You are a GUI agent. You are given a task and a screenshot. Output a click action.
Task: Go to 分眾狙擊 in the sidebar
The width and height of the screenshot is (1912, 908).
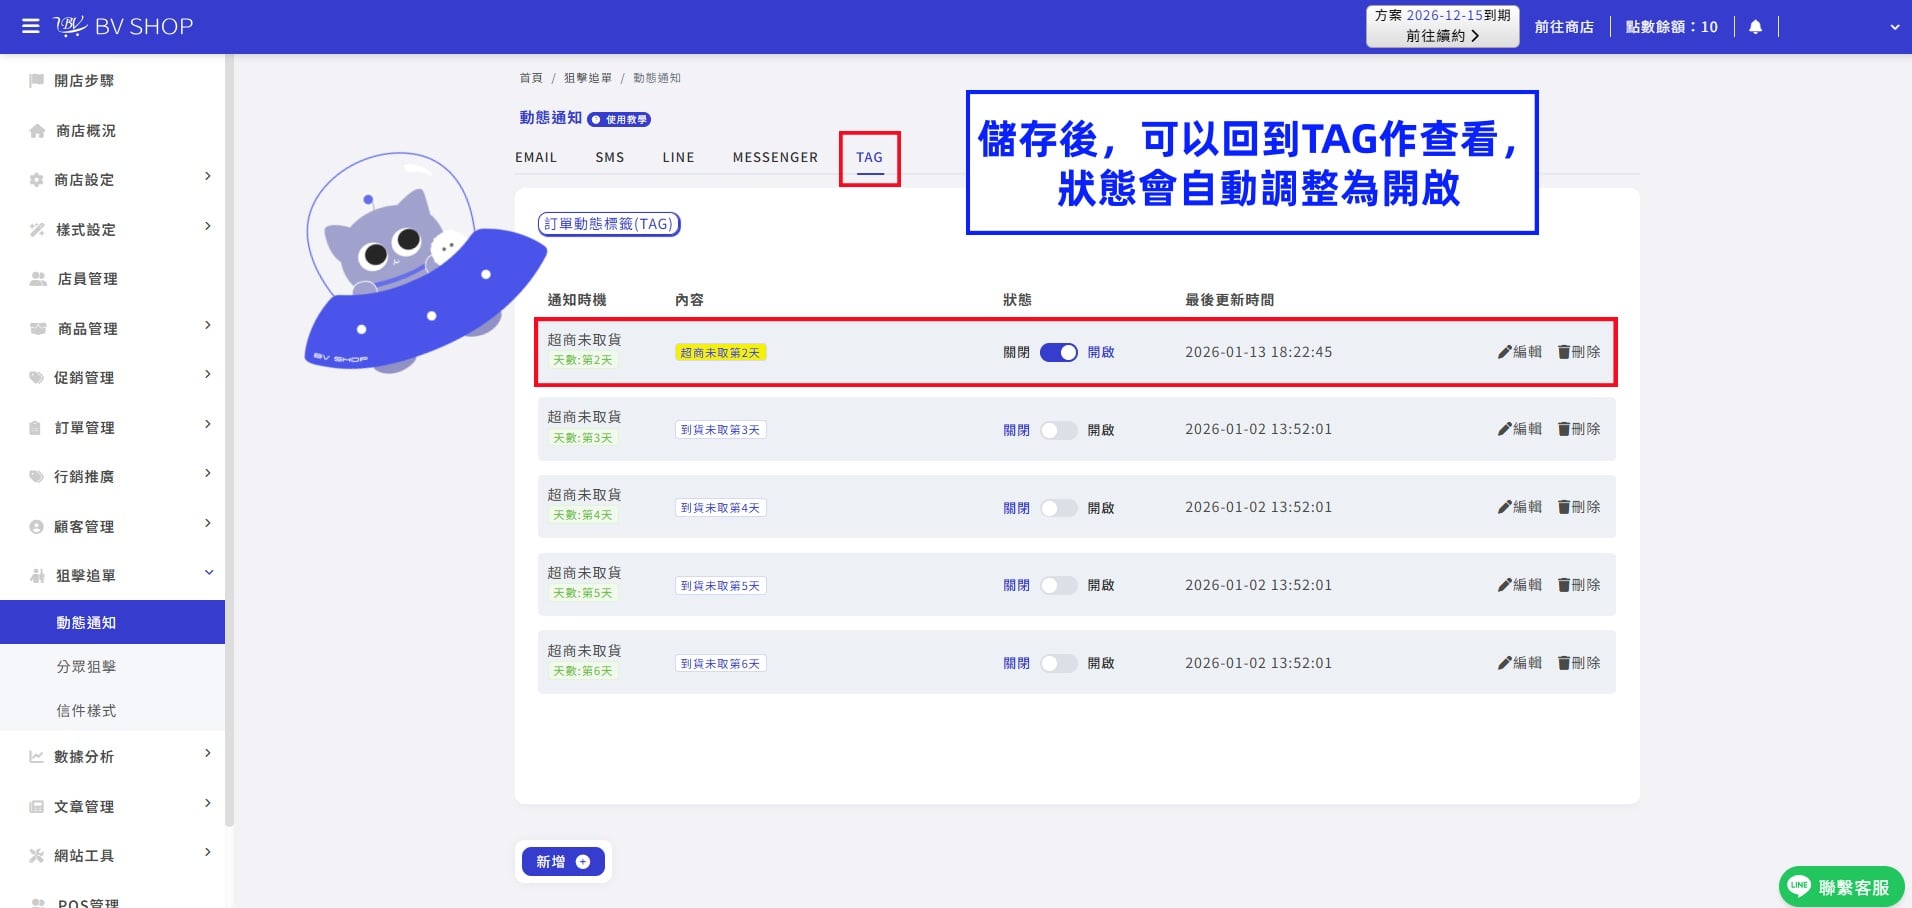(x=86, y=667)
